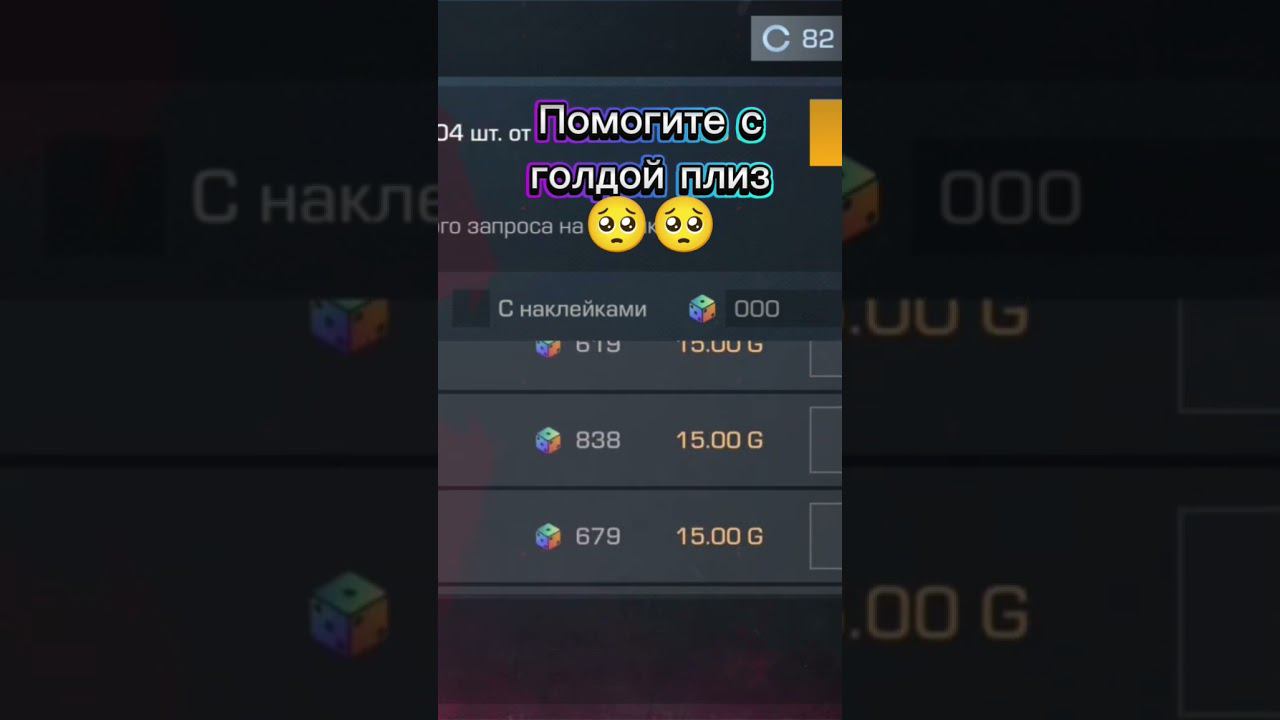
Task: Click the dice icon next to 838
Action: tap(548, 440)
